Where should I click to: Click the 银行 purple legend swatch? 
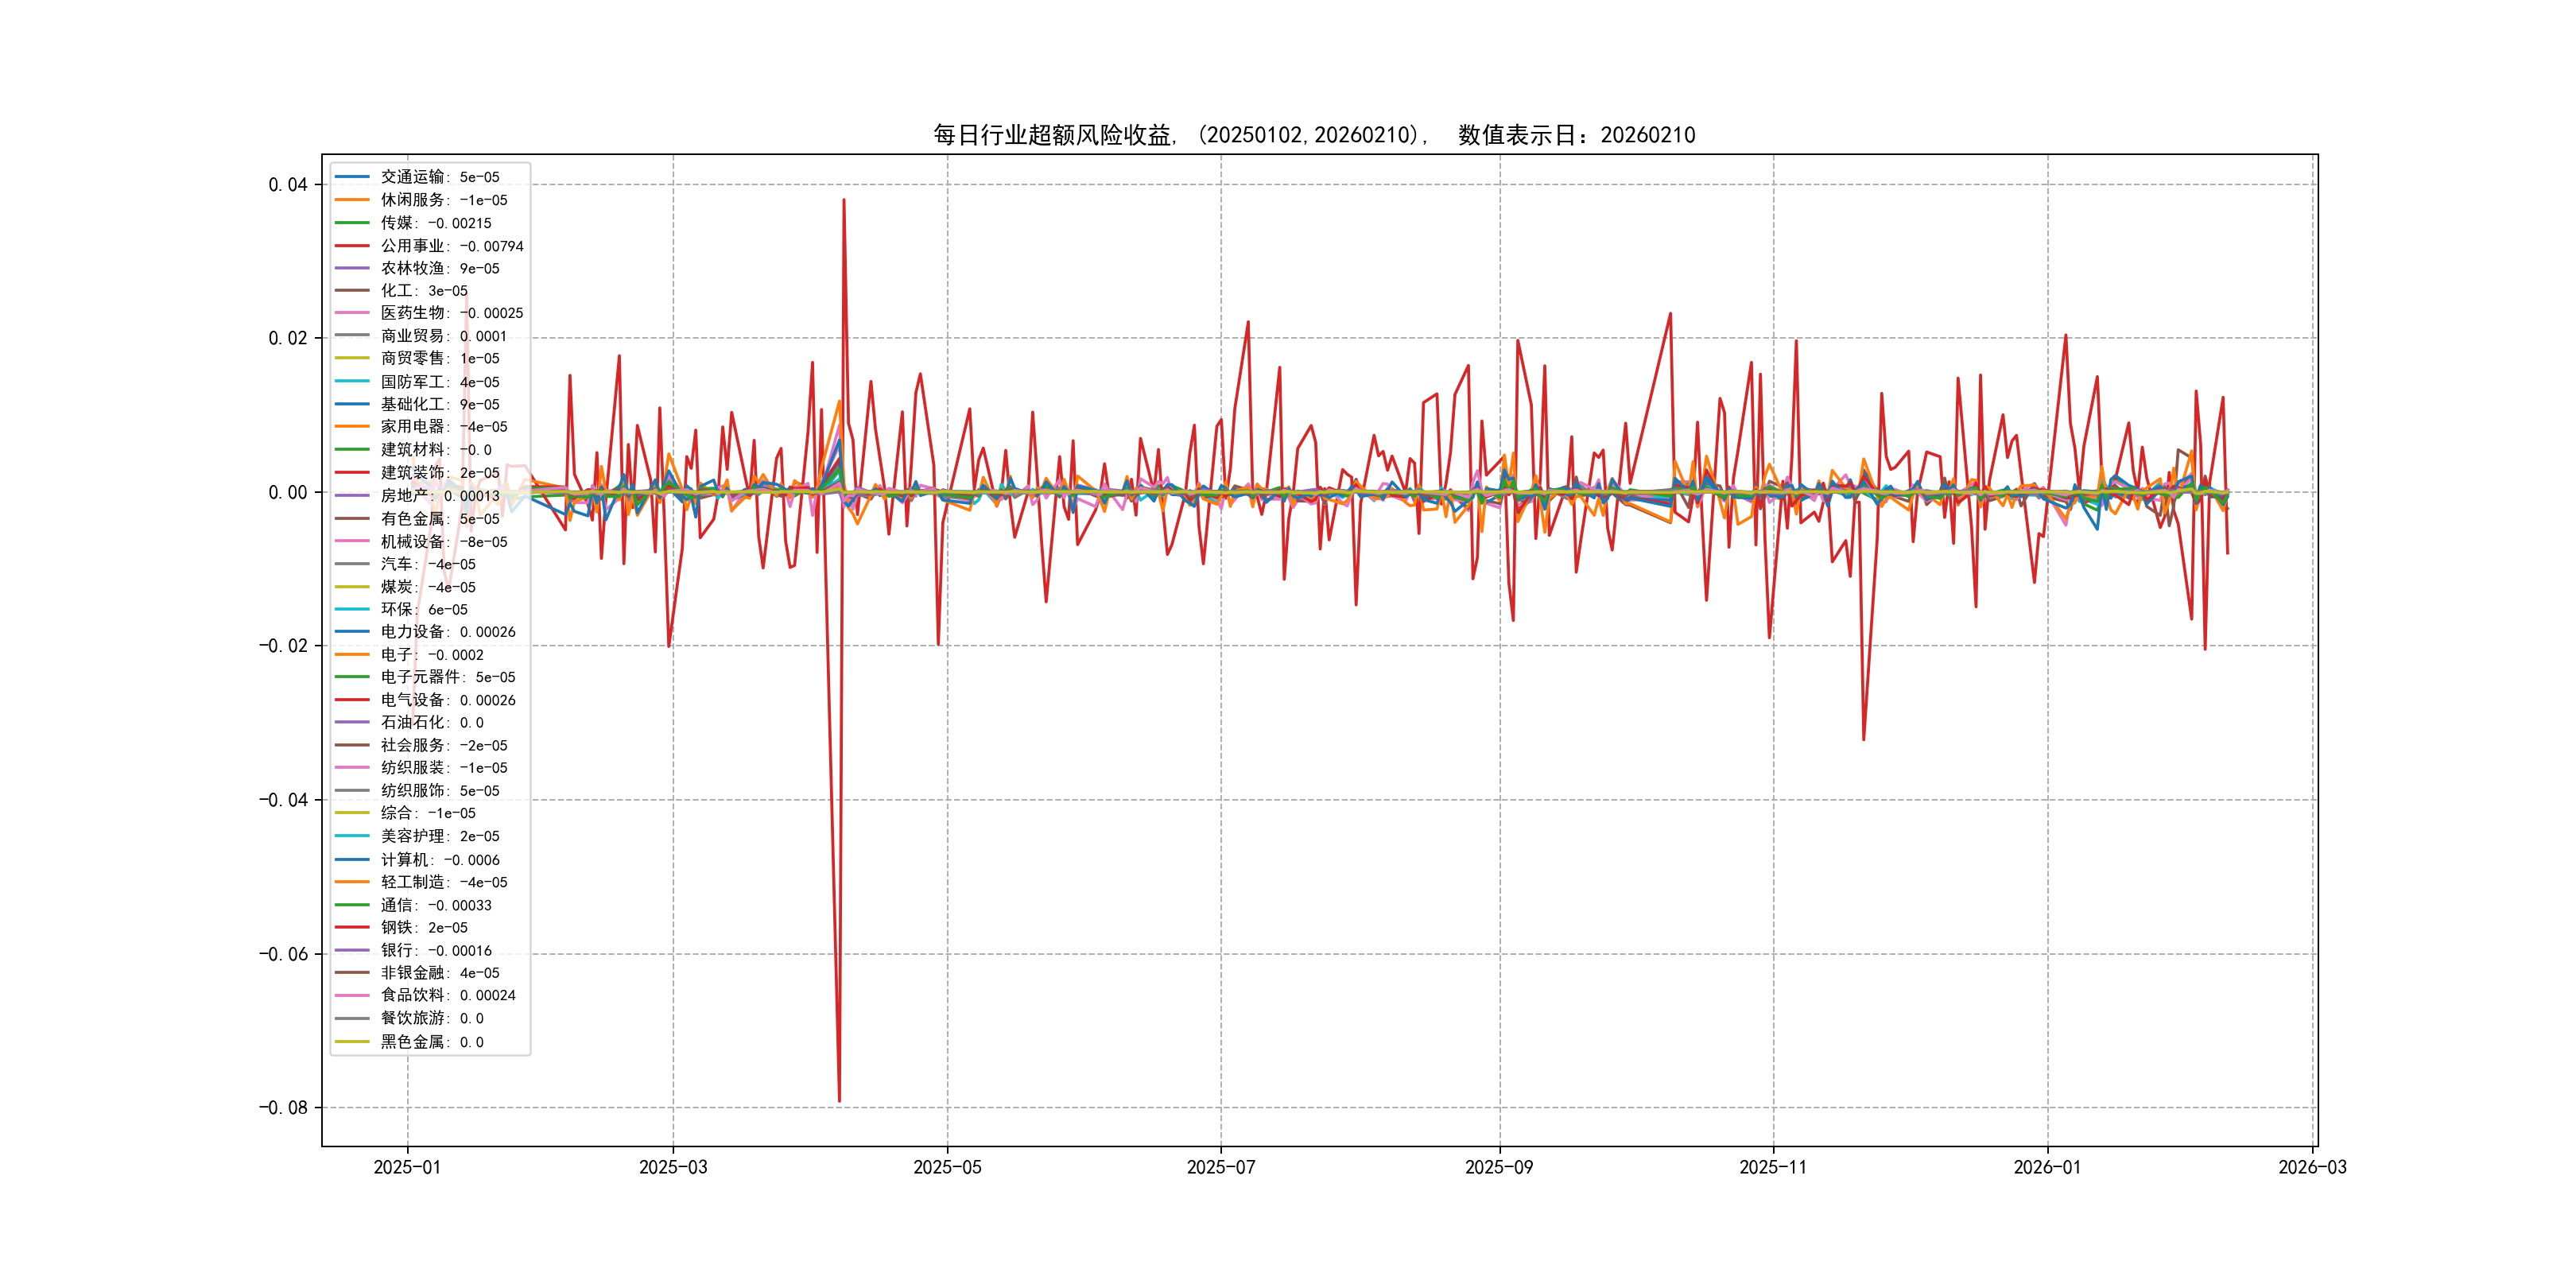point(352,951)
